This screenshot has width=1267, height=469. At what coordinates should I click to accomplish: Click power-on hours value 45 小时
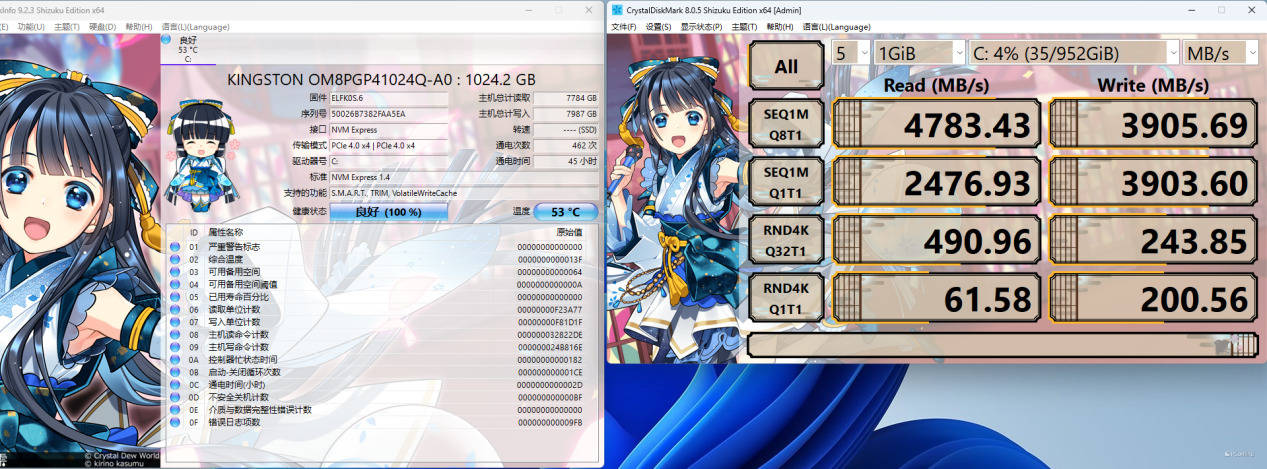pos(566,161)
